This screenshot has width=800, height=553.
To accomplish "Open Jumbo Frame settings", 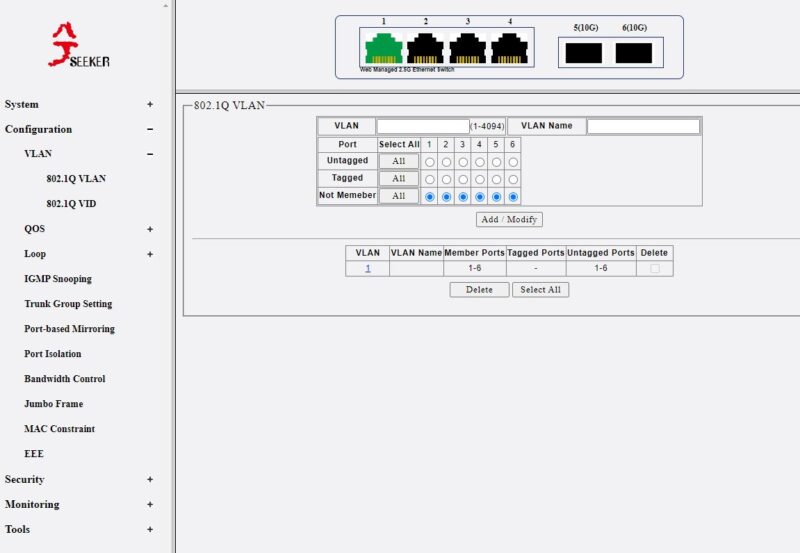I will [x=54, y=404].
